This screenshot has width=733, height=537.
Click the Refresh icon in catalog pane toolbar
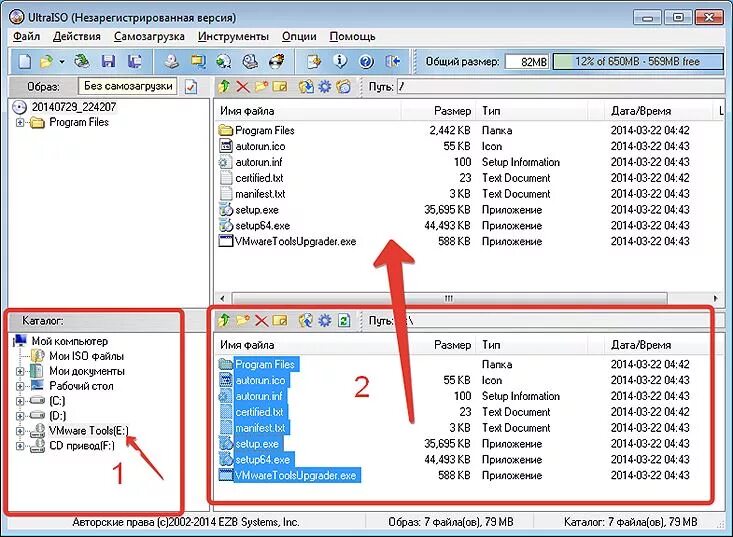[344, 320]
